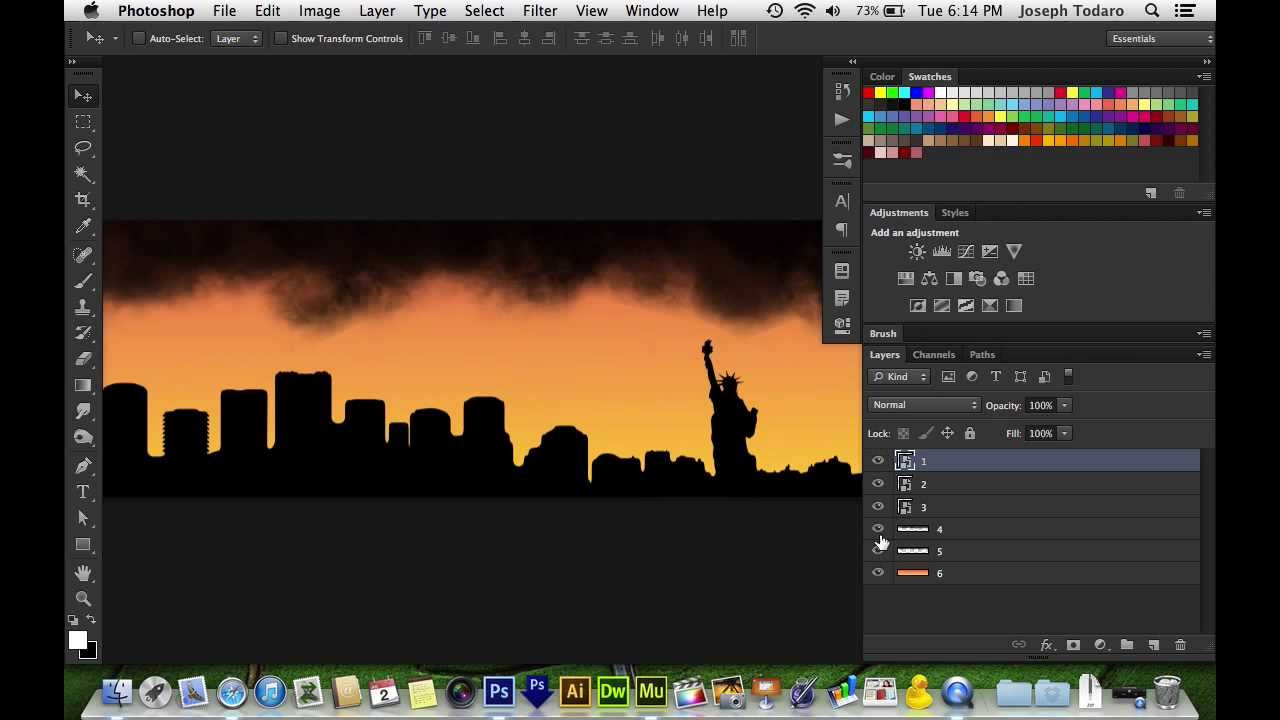
Task: Enable the Auto-Select checkbox
Action: point(139,38)
